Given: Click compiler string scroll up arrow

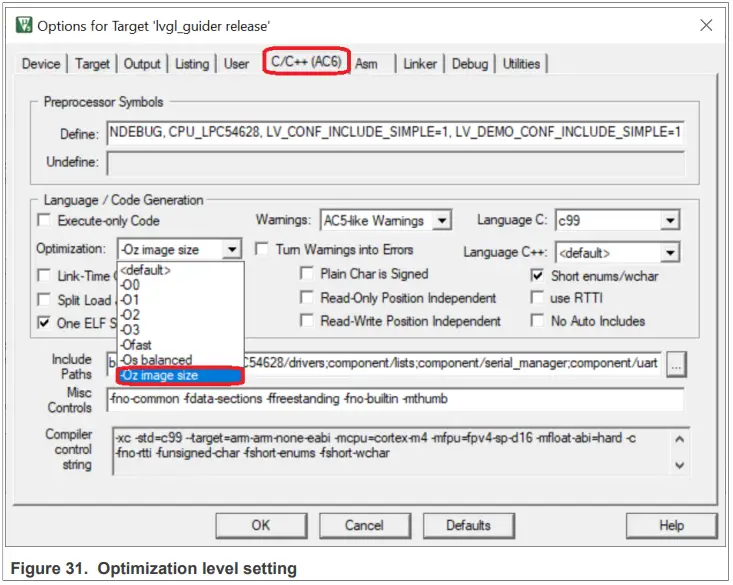Looking at the screenshot, I should pos(680,439).
